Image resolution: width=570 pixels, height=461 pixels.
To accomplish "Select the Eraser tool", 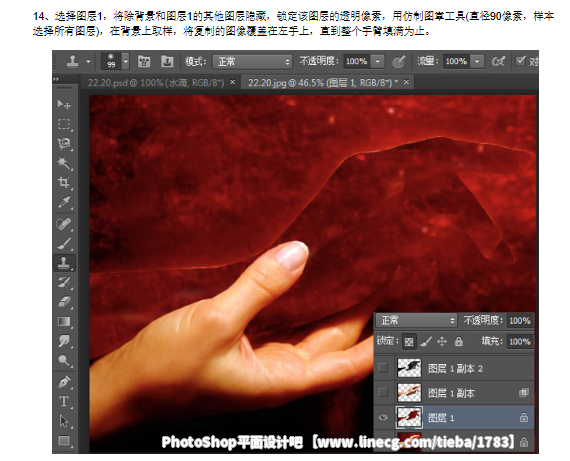I will coord(64,301).
